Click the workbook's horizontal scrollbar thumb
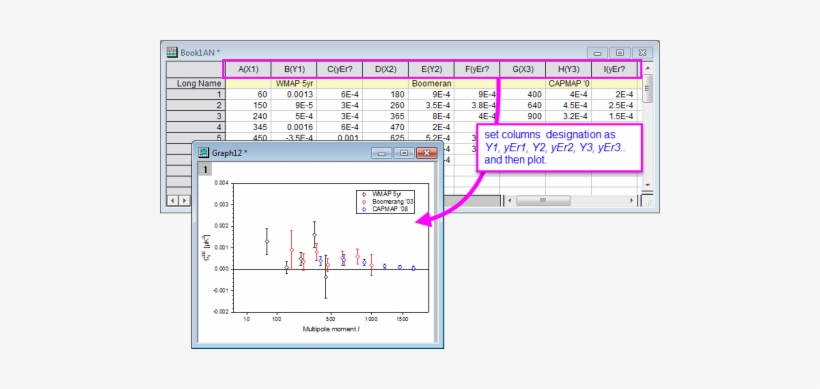820x389 pixels. pyautogui.click(x=543, y=200)
